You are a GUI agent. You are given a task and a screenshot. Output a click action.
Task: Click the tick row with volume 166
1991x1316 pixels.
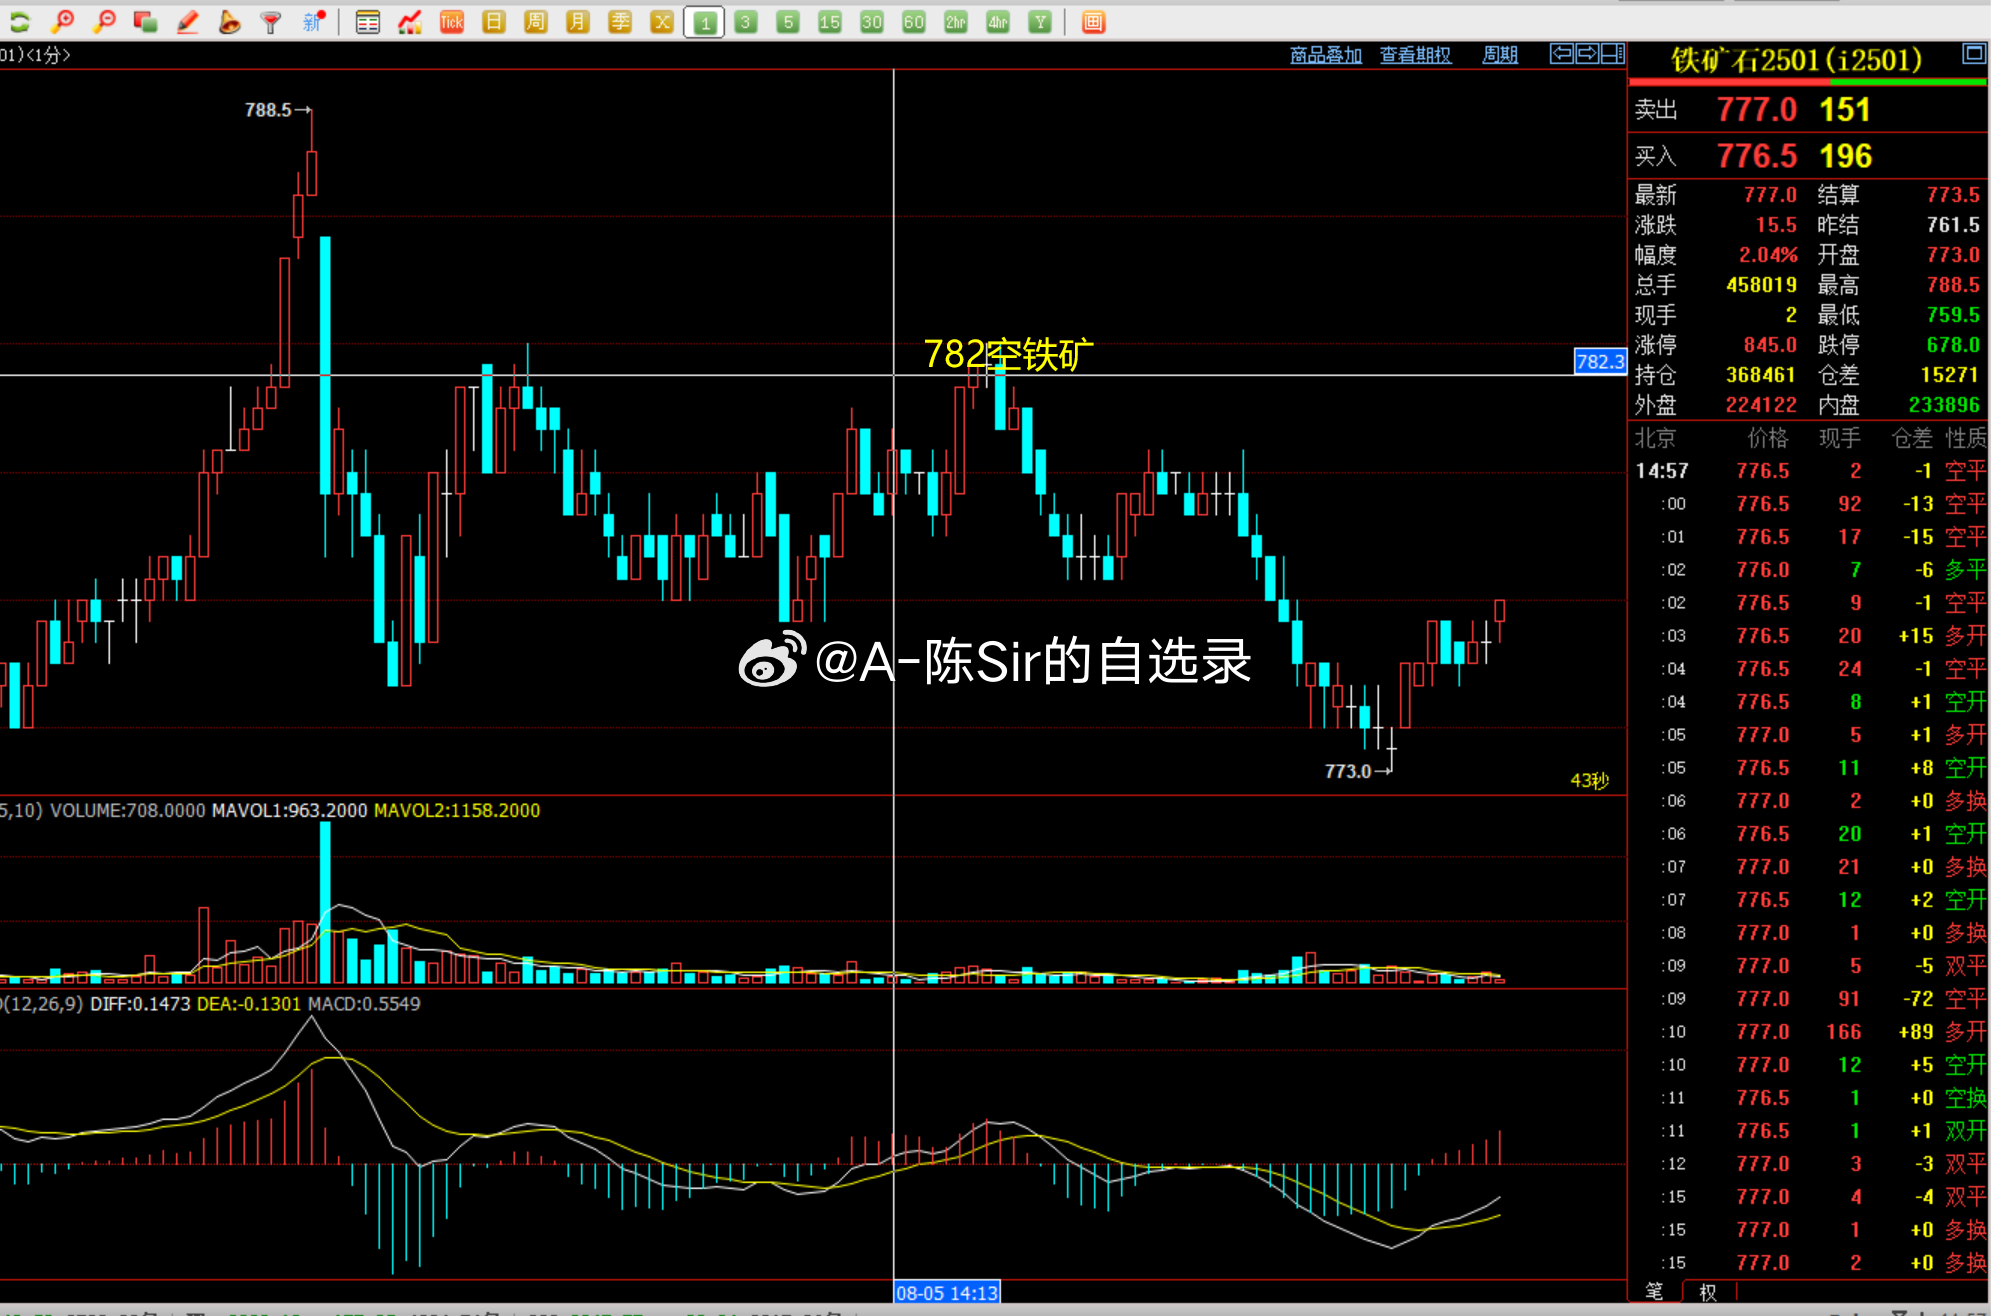click(x=1809, y=1032)
